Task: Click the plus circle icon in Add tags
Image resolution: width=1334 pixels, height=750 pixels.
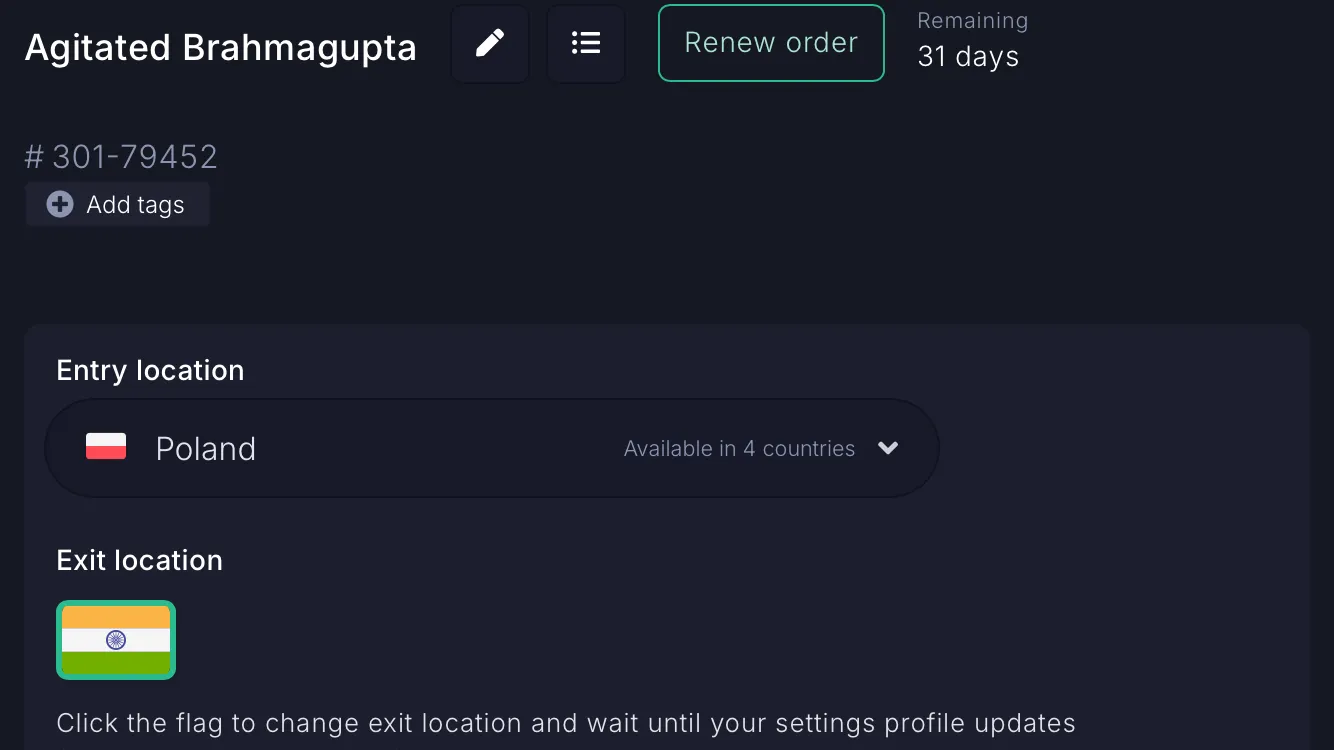Action: pyautogui.click(x=60, y=205)
